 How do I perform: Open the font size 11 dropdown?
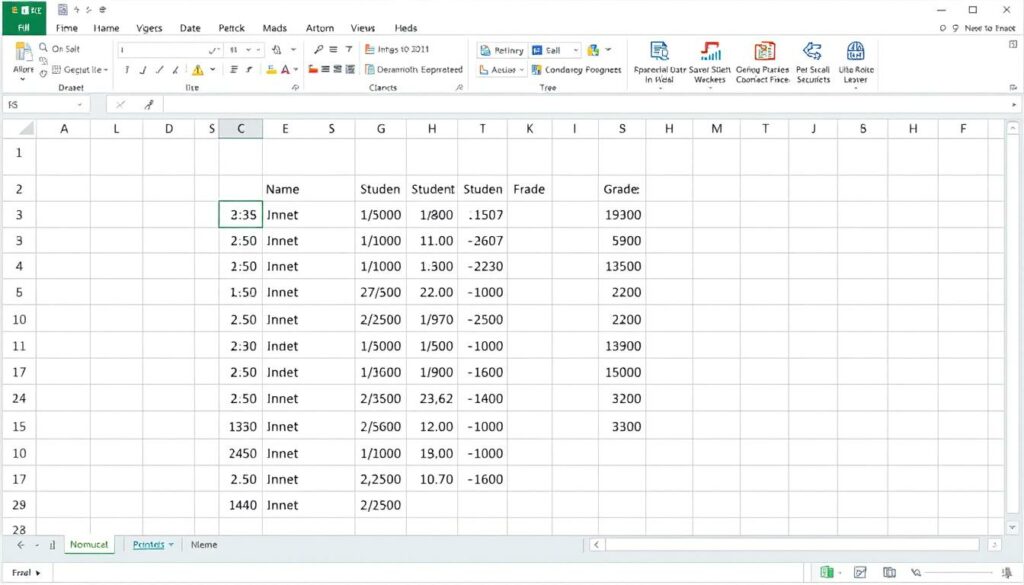coord(248,50)
